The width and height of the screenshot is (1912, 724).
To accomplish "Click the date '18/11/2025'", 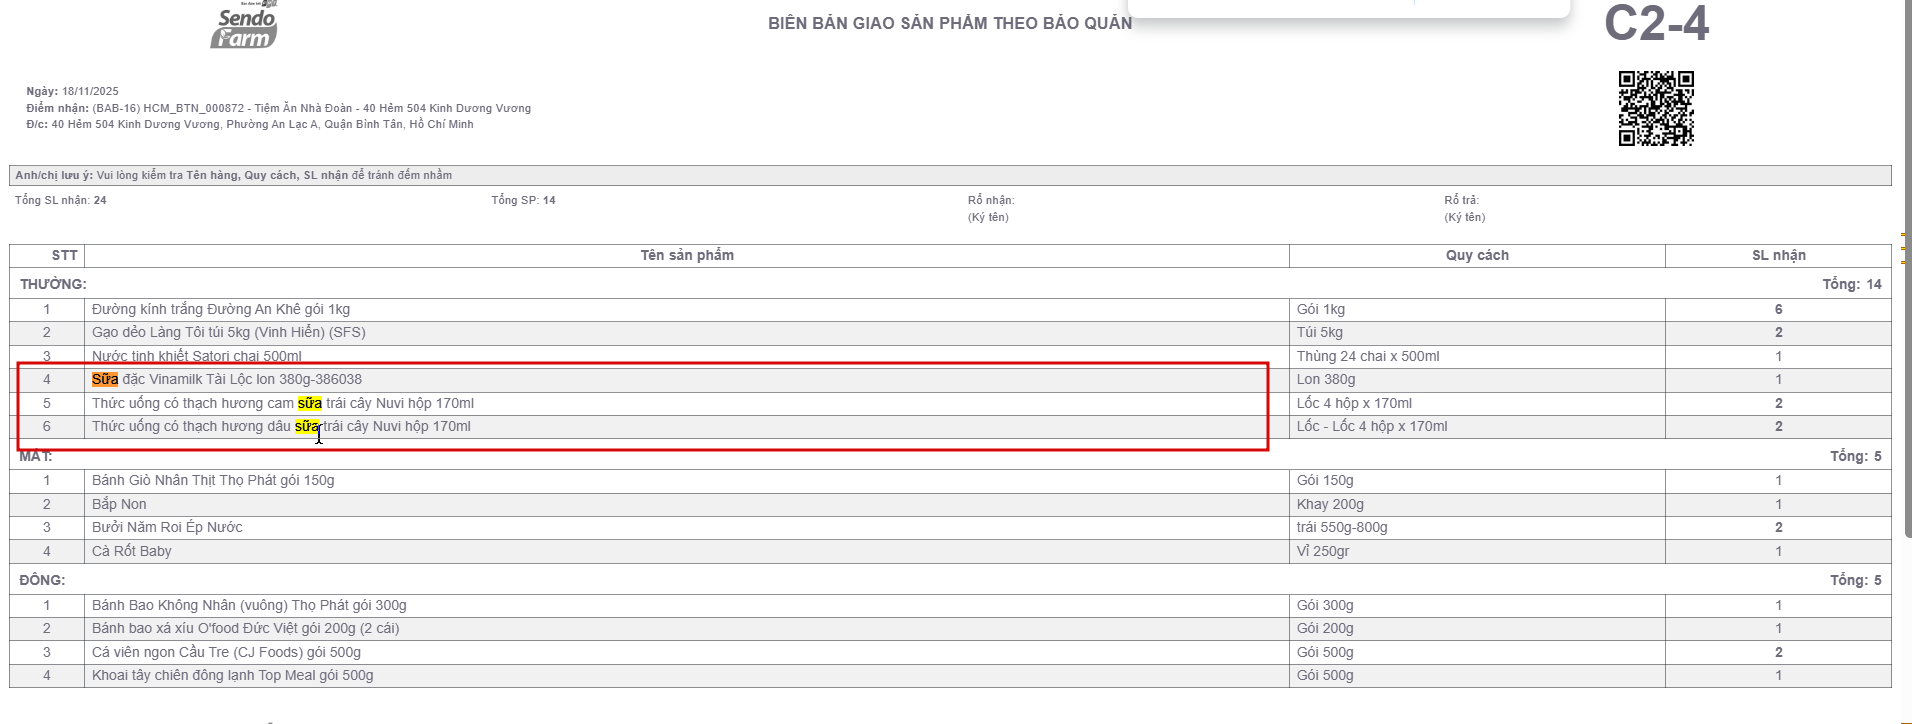I will click(x=90, y=91).
